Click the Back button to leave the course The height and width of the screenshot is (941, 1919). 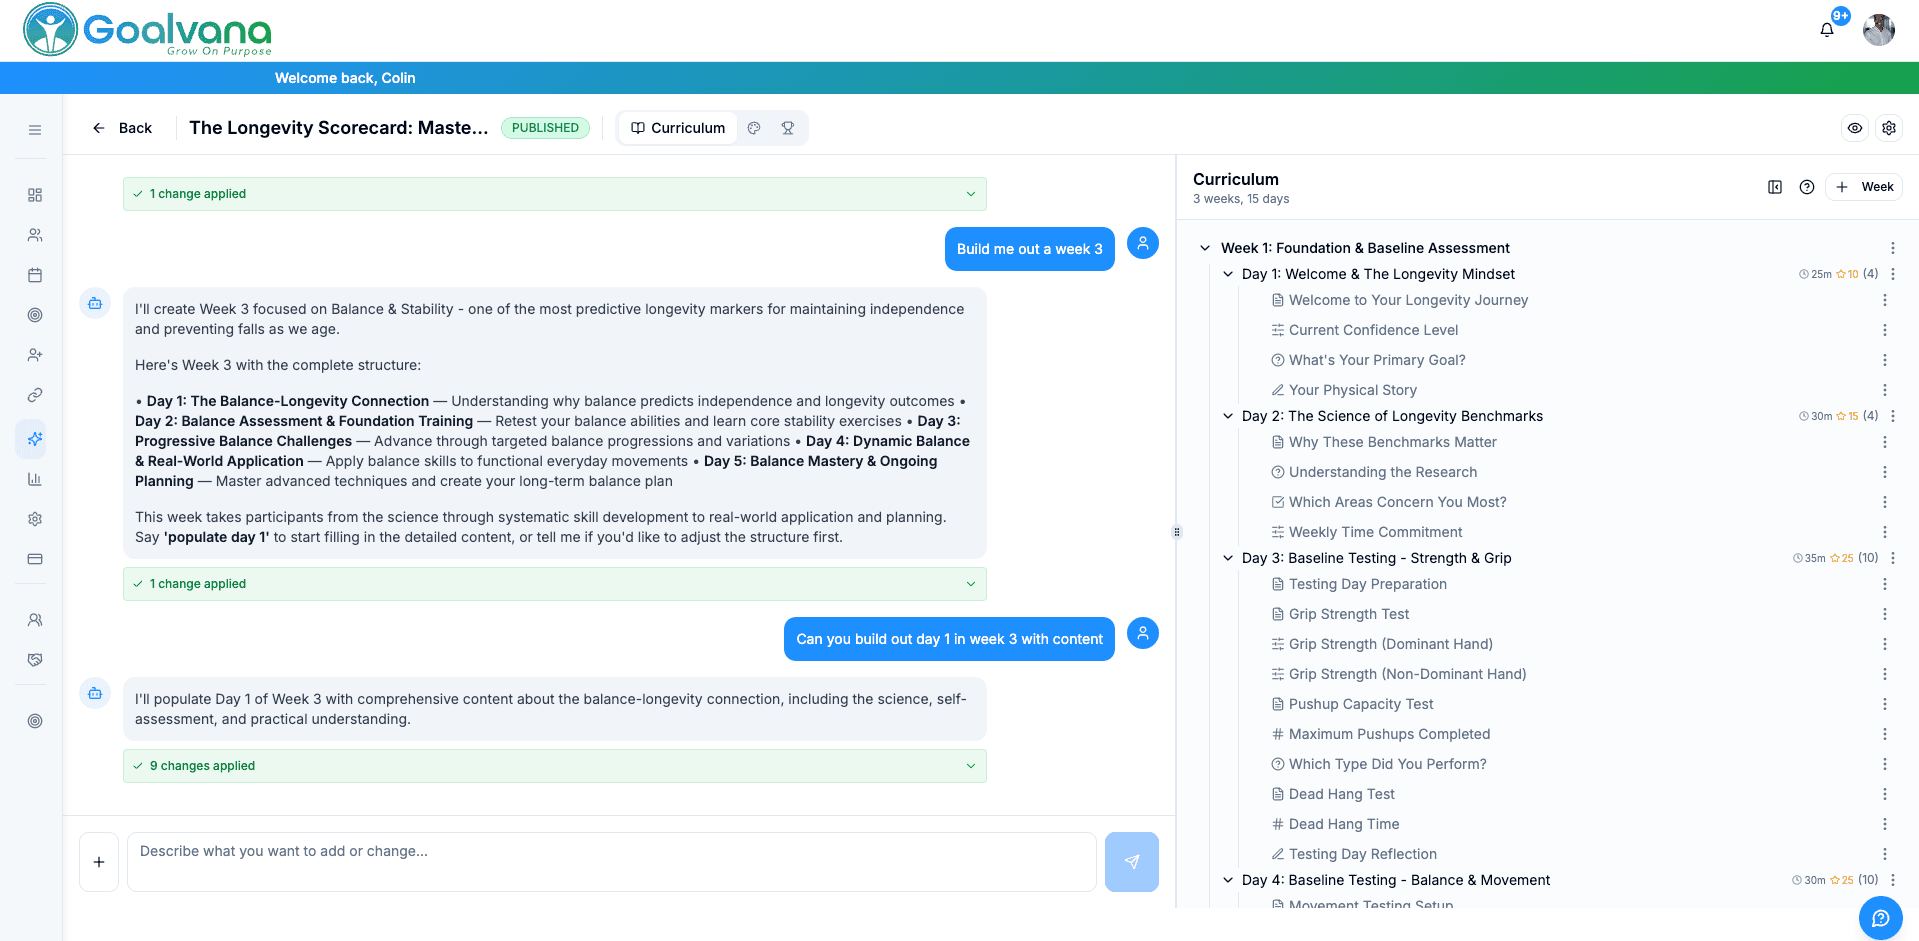coord(122,128)
